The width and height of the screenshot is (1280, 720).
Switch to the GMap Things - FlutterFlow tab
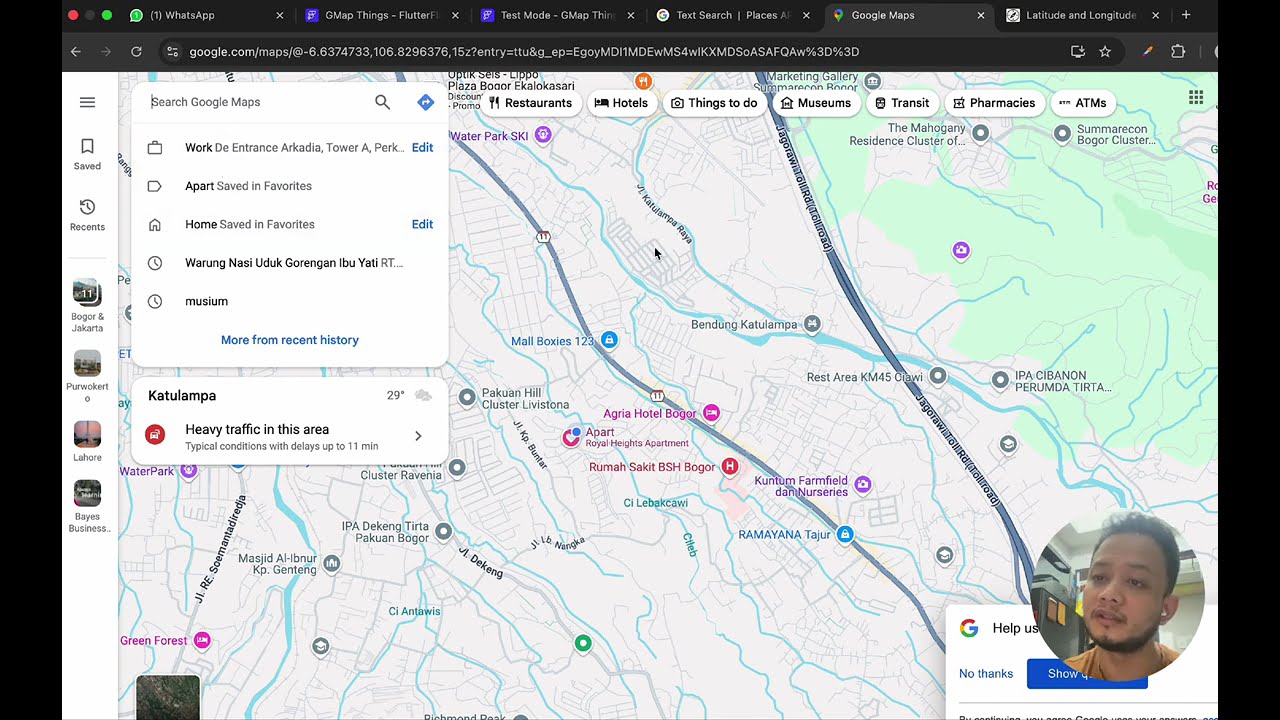pos(382,15)
